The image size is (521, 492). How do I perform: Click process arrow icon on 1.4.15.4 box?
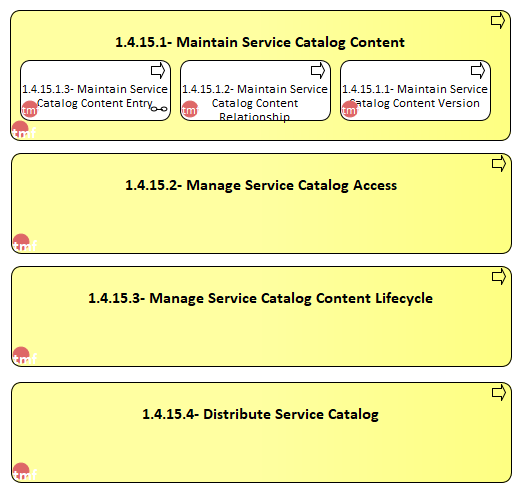(x=499, y=393)
